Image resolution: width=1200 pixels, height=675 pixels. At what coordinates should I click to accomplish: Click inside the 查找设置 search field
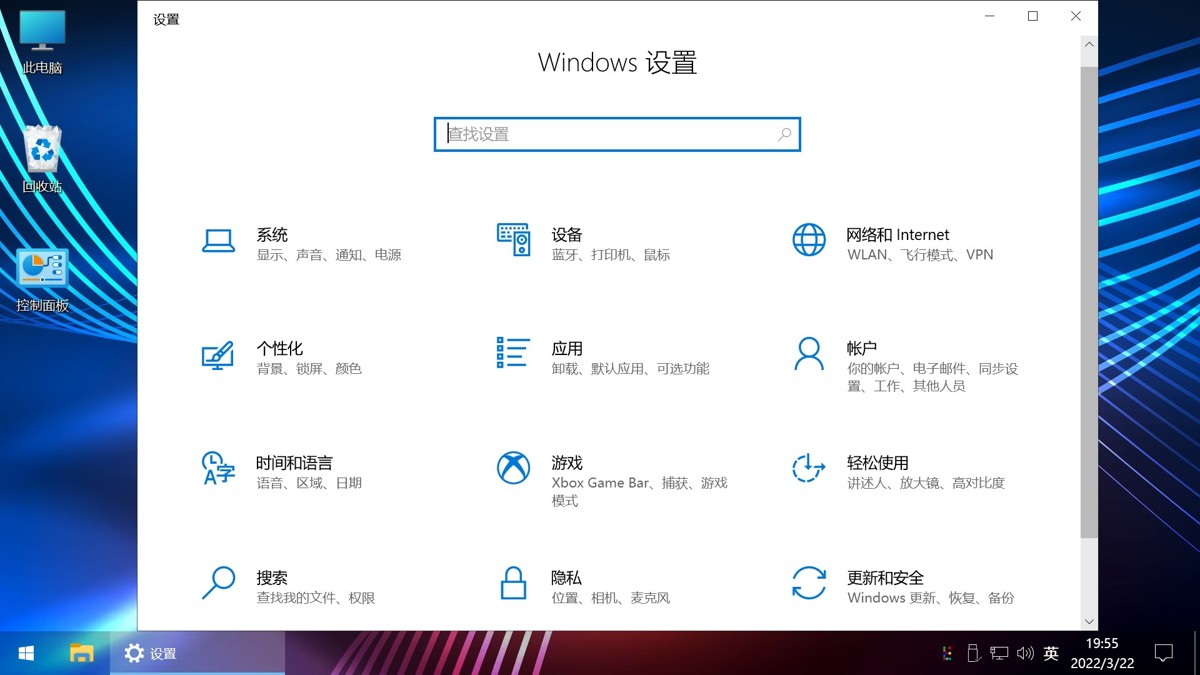tap(605, 134)
